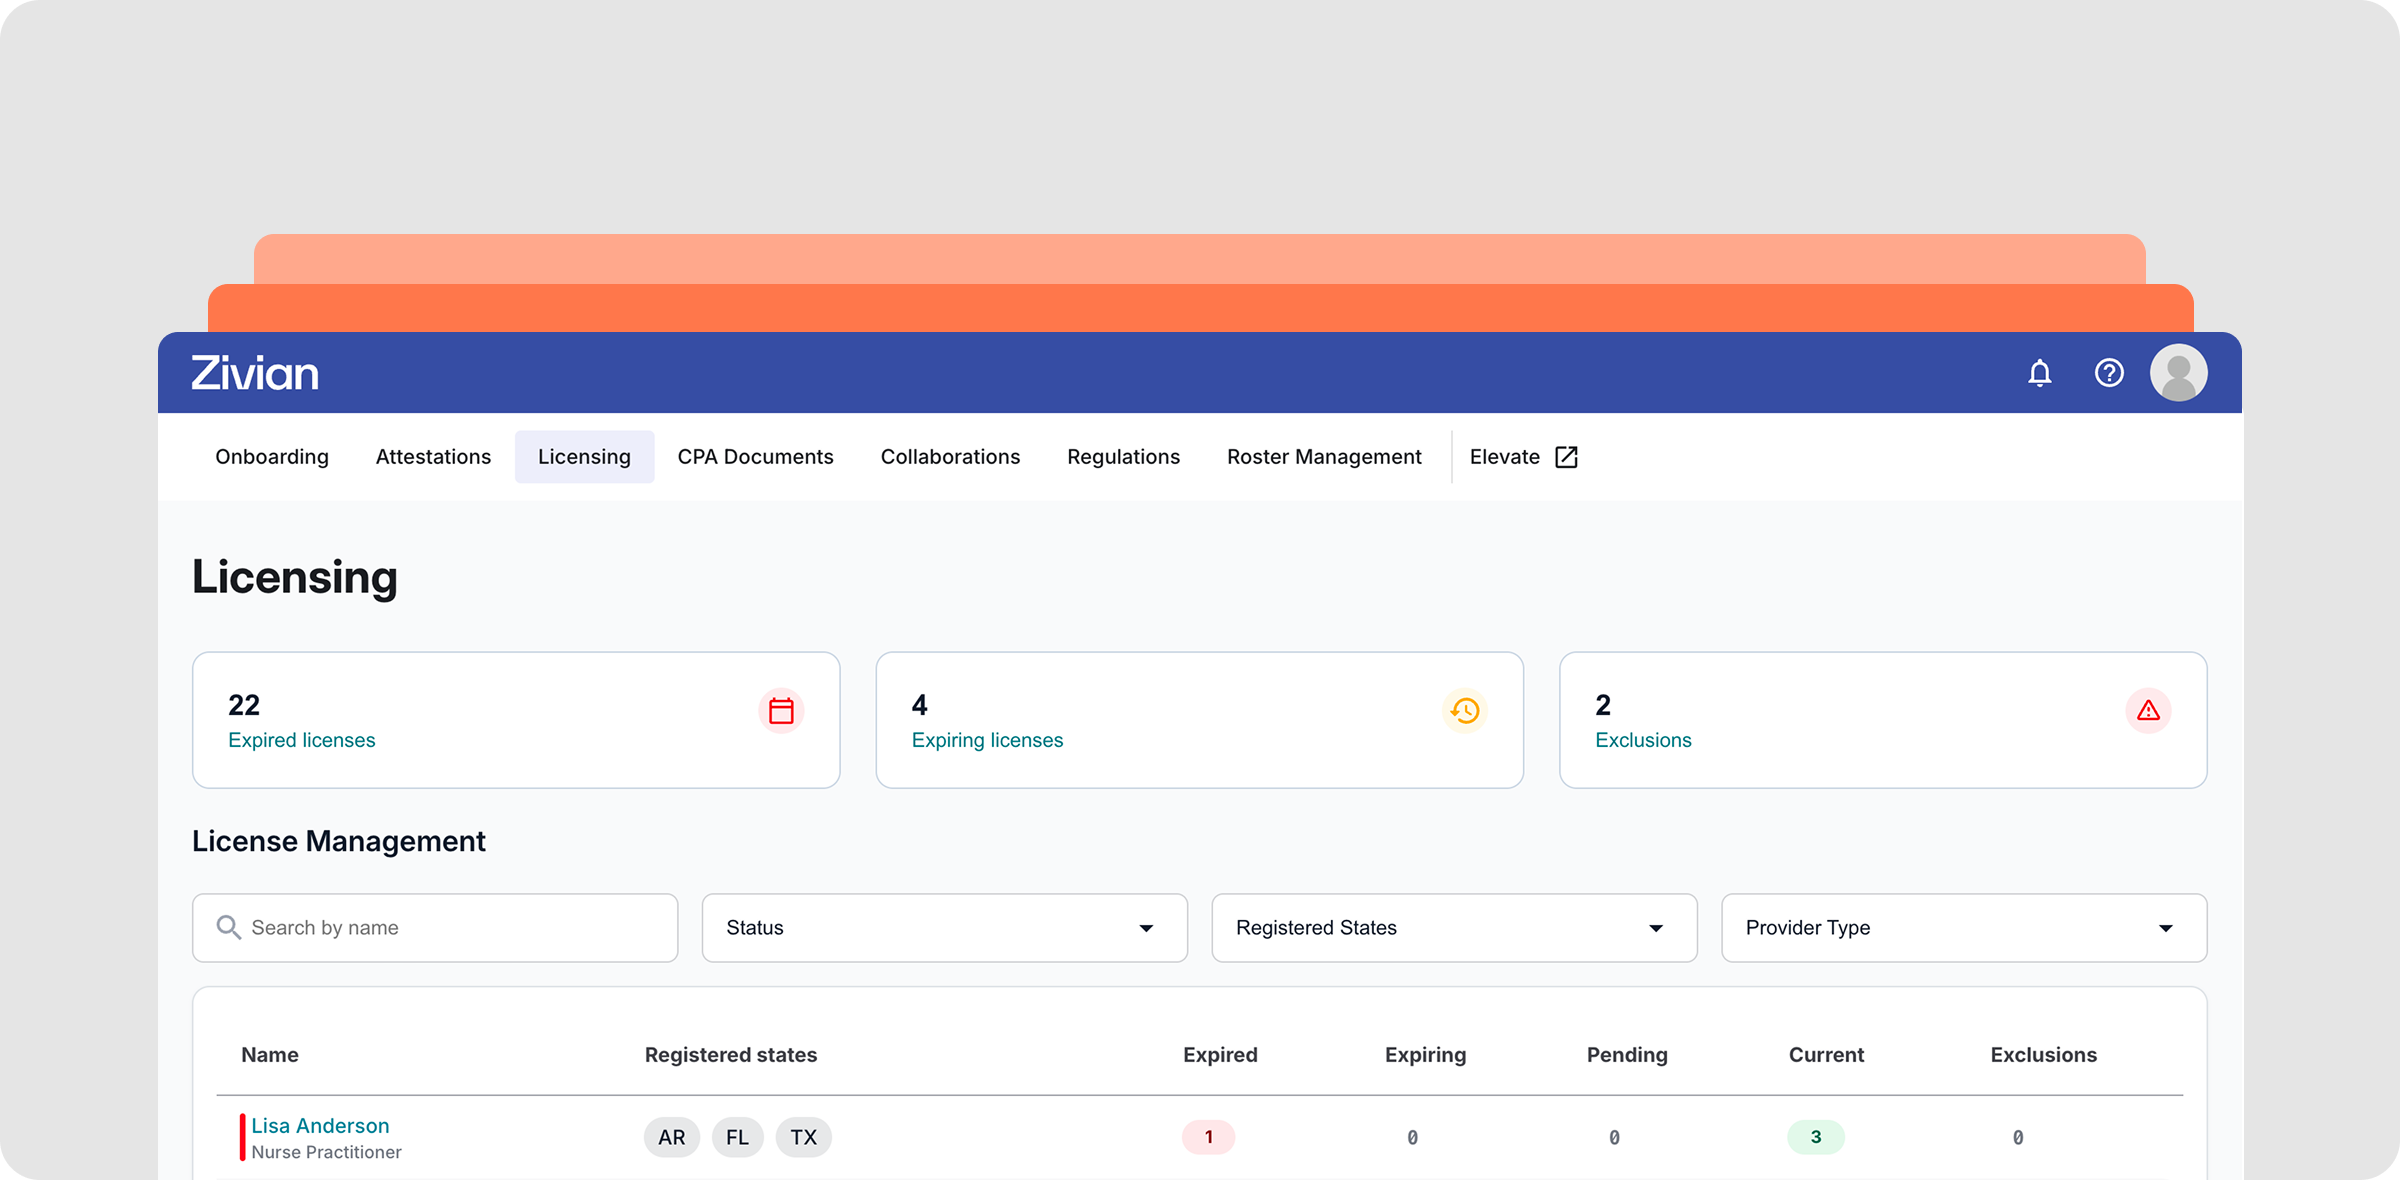Open the Status dropdown
This screenshot has width=2400, height=1181.
click(x=944, y=928)
